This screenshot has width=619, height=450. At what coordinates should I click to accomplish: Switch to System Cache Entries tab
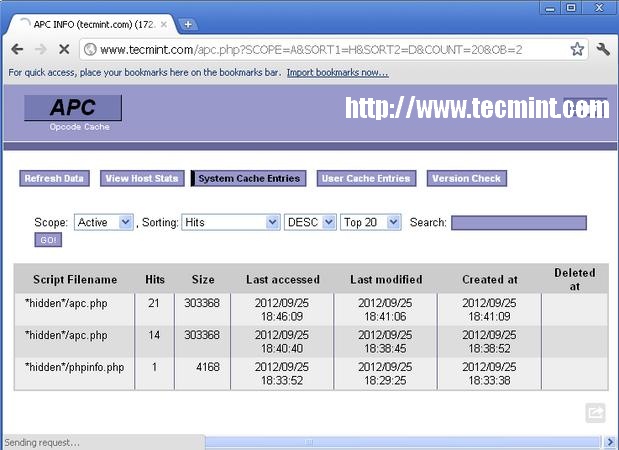click(248, 179)
